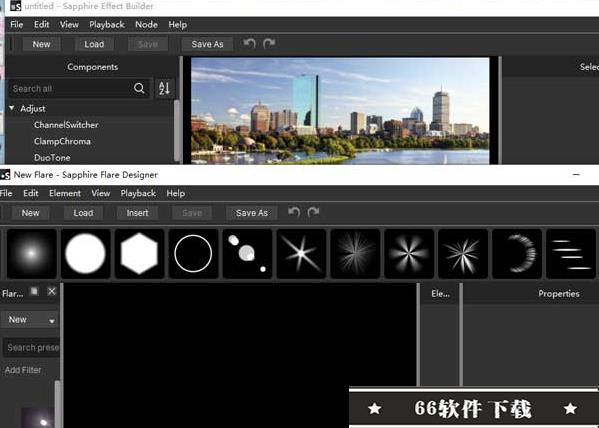Select the Elements panel header

tap(440, 293)
